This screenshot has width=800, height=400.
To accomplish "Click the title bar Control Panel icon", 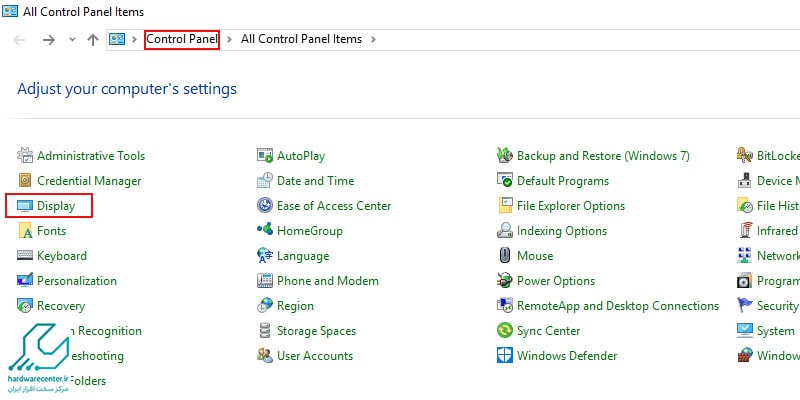I will point(10,11).
